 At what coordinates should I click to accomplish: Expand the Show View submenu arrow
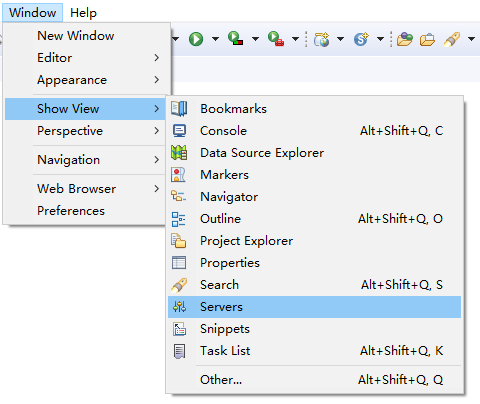click(157, 109)
